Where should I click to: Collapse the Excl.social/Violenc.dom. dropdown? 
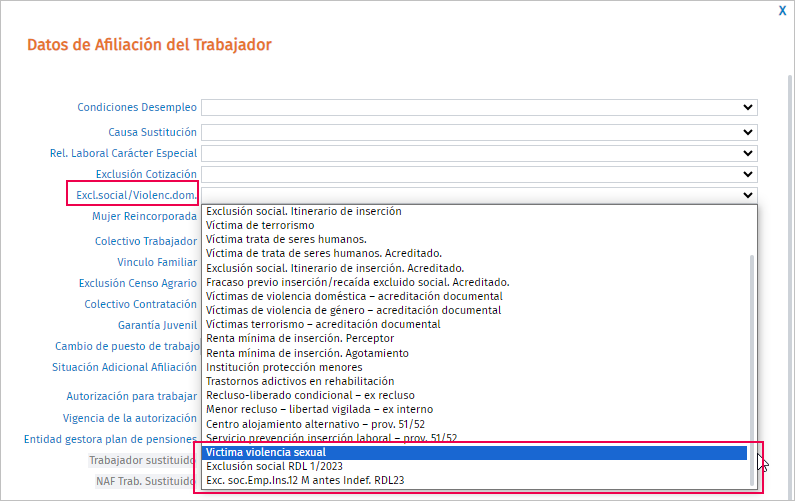[479, 195]
